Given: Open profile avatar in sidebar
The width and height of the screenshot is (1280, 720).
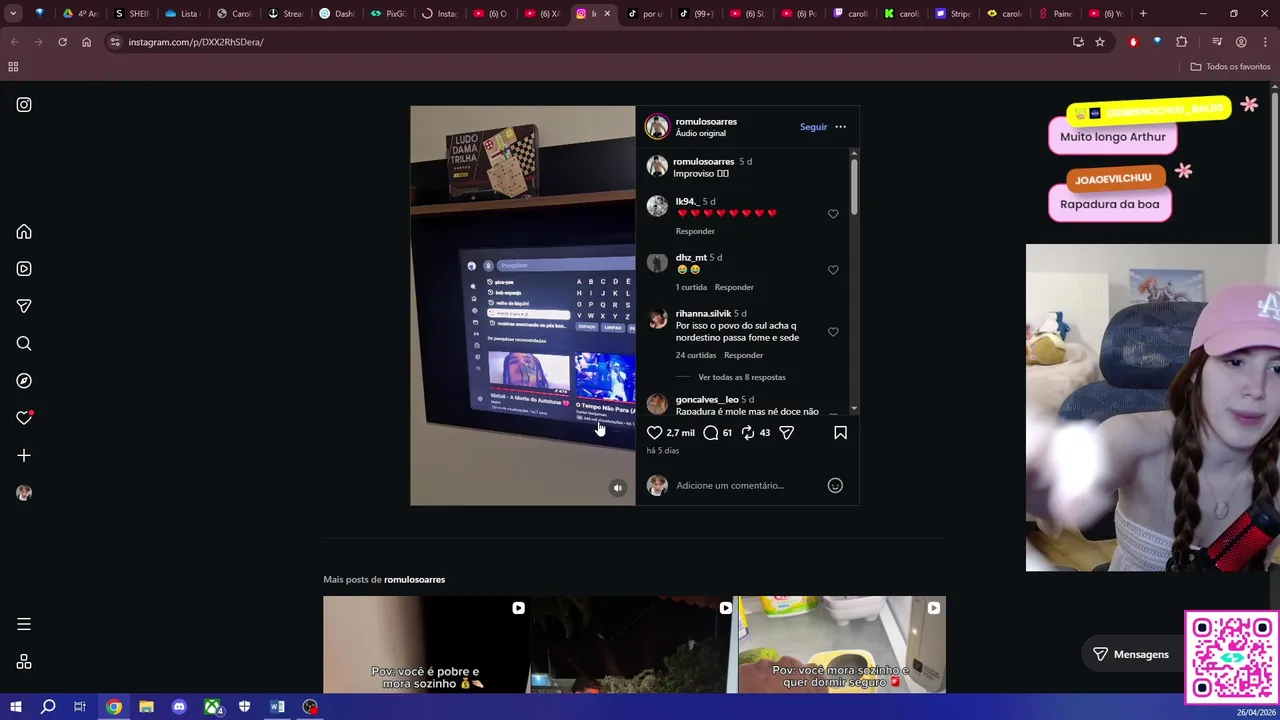Looking at the screenshot, I should click(24, 493).
